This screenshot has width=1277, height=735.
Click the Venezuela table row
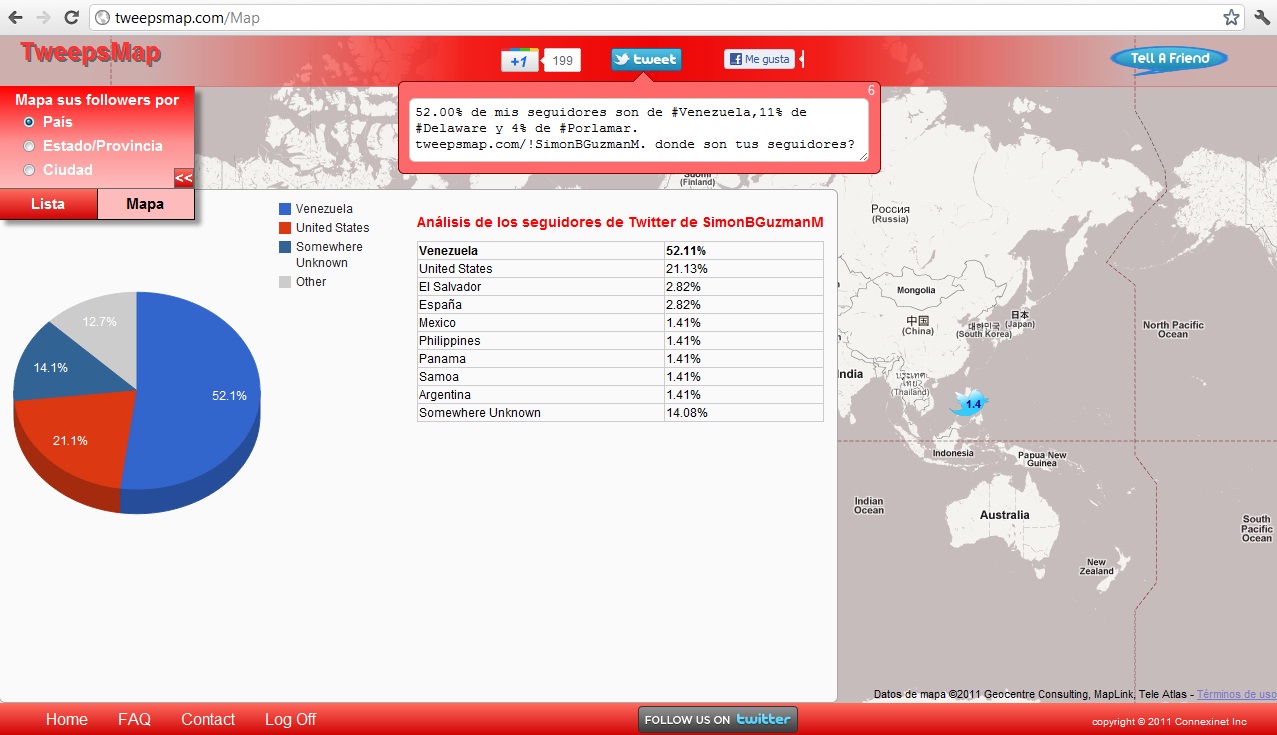[620, 251]
